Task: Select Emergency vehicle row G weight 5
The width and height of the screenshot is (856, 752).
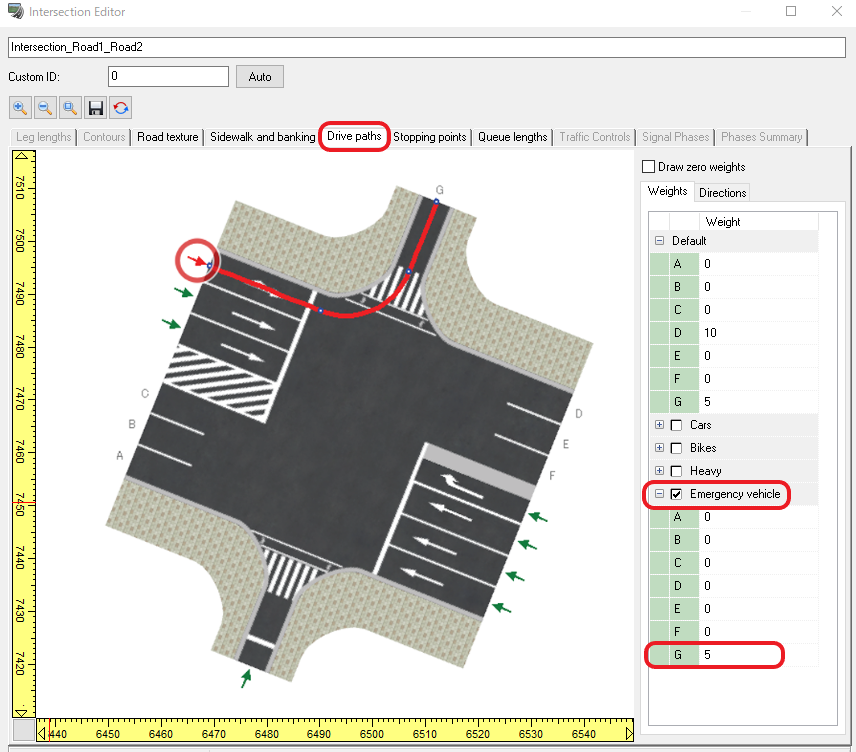Action: tap(758, 655)
